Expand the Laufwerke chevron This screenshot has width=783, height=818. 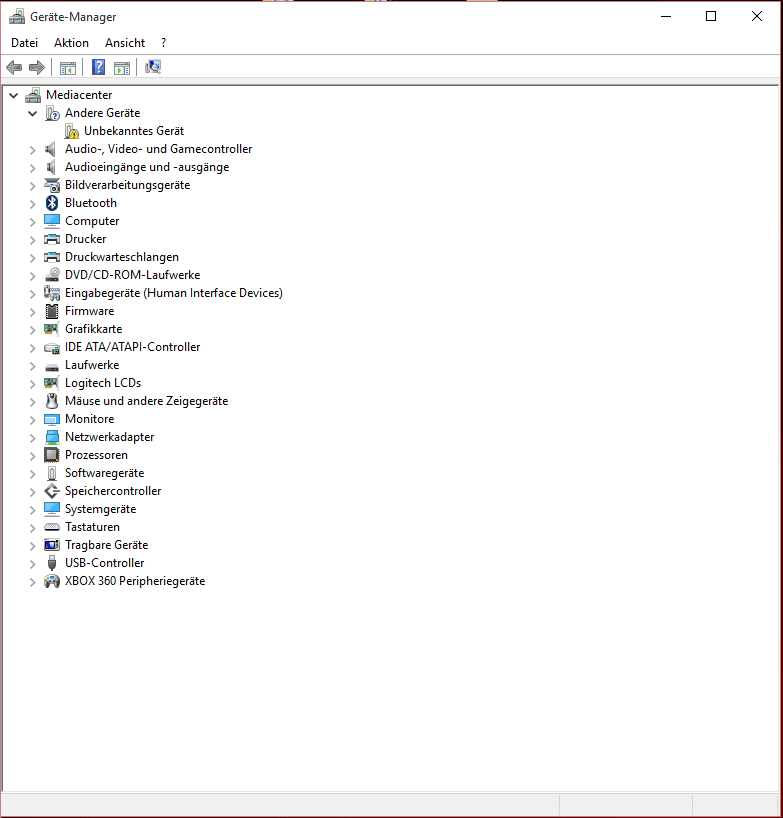click(x=33, y=366)
